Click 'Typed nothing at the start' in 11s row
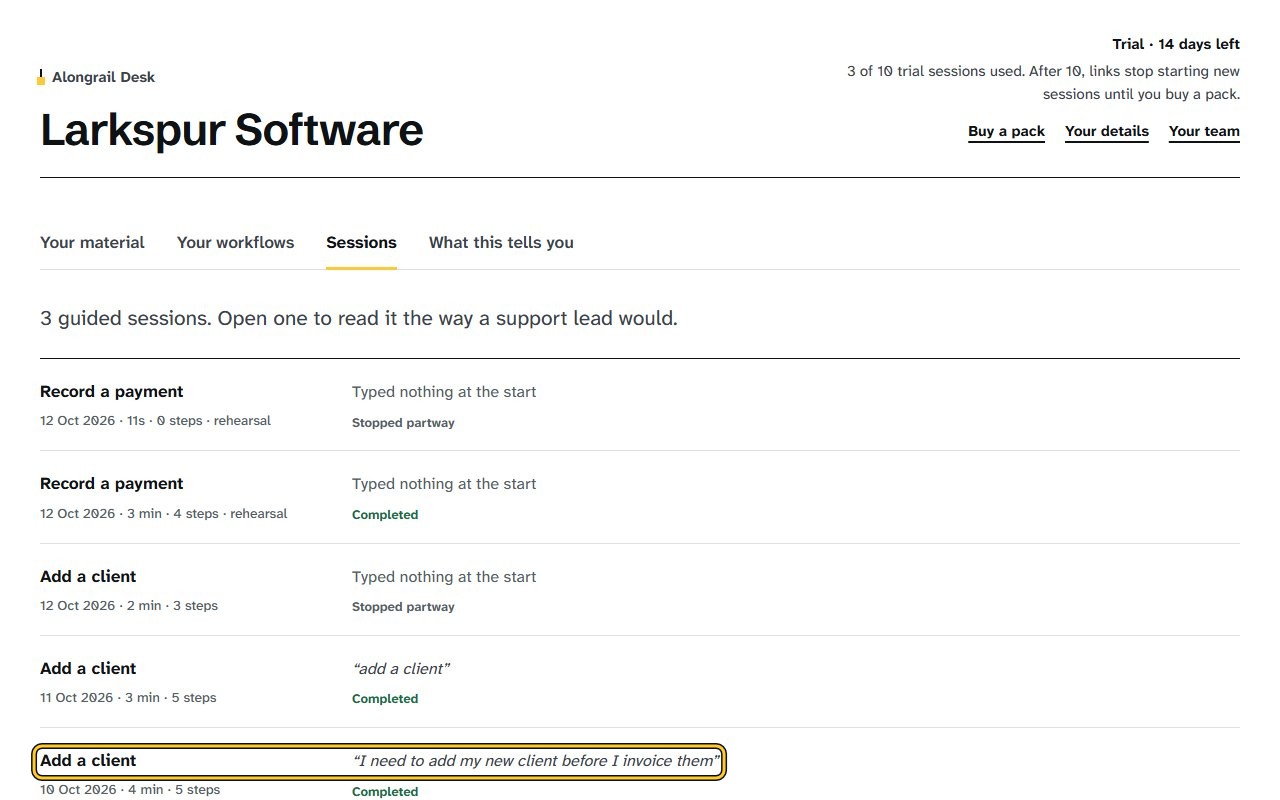Image resolution: width=1280 pixels, height=800 pixels. (444, 392)
